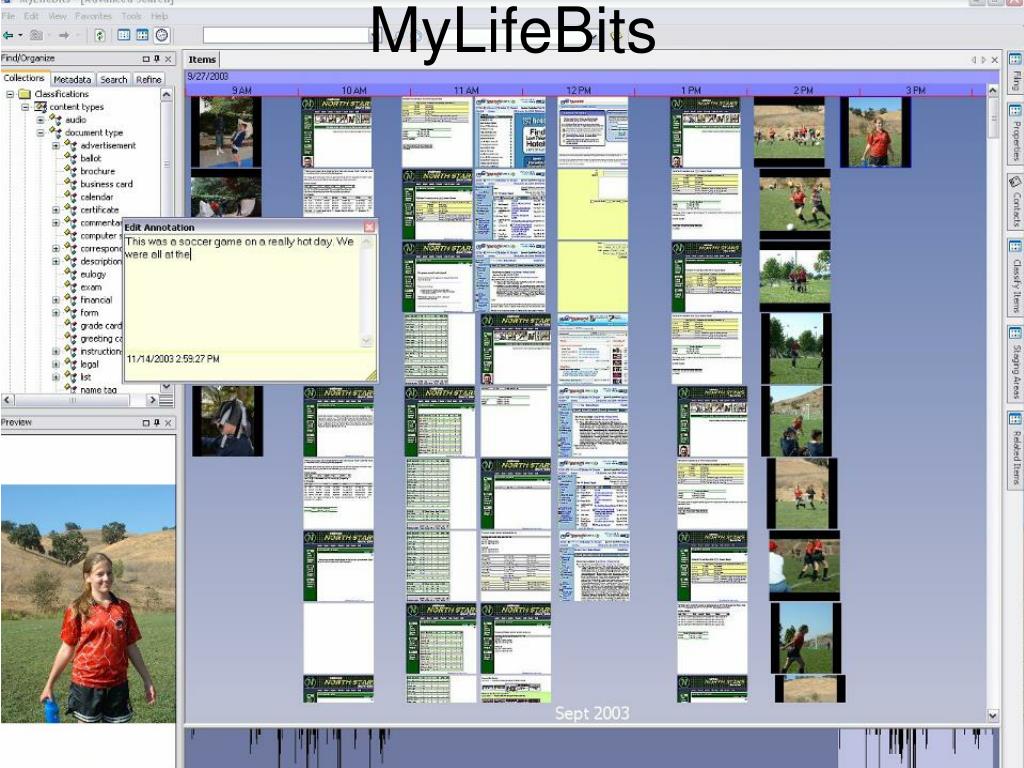
Task: Focus the toolbar search text box
Action: pyautogui.click(x=286, y=35)
